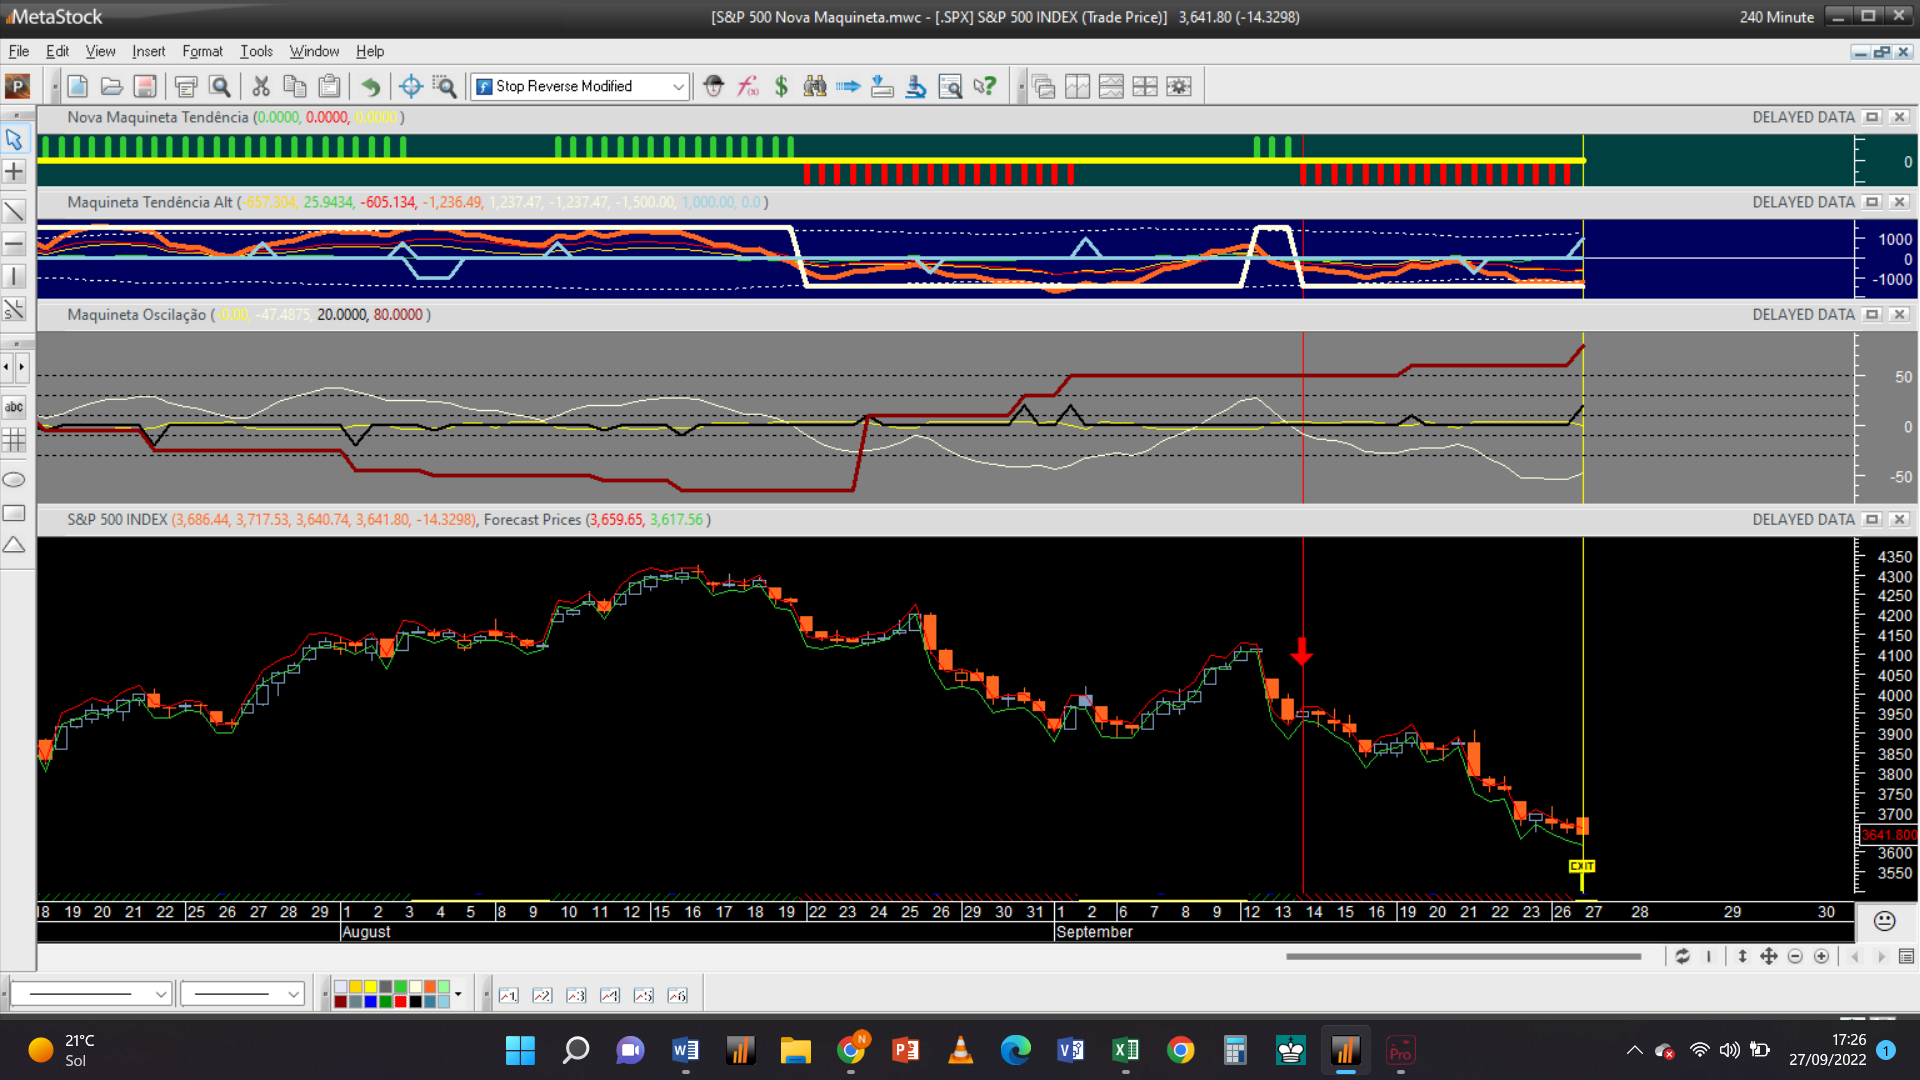Close the Nova Maquineta Tendência pane
The image size is (1920, 1080).
(1899, 117)
